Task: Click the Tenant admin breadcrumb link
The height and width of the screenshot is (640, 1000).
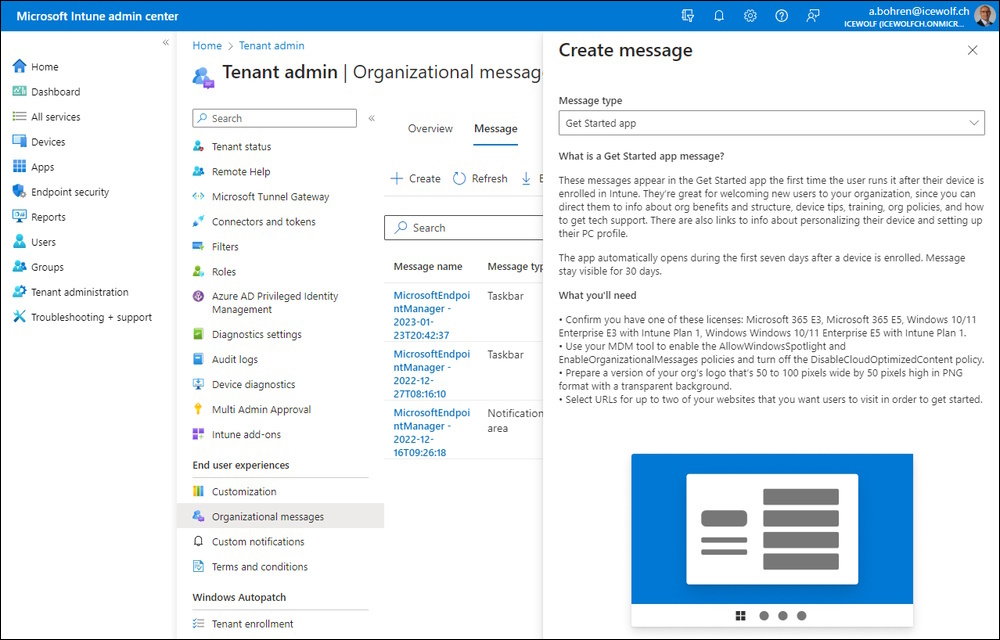Action: (x=271, y=46)
